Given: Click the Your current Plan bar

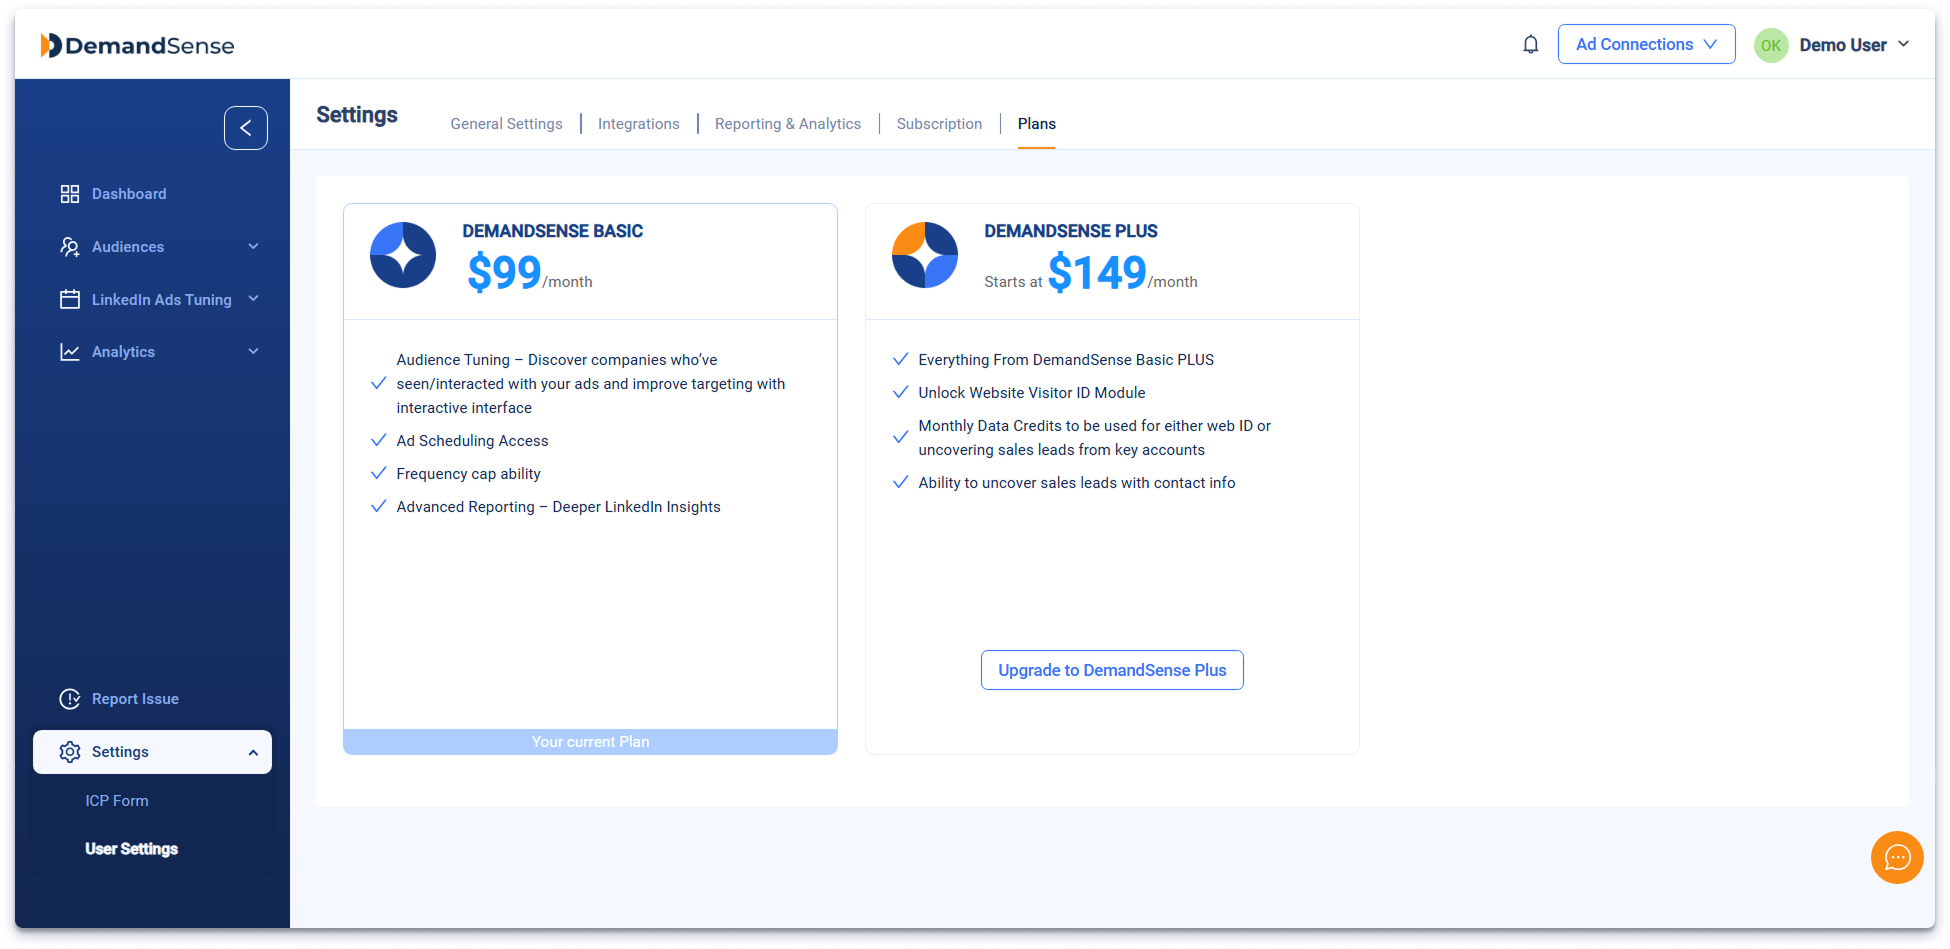Looking at the screenshot, I should (590, 742).
